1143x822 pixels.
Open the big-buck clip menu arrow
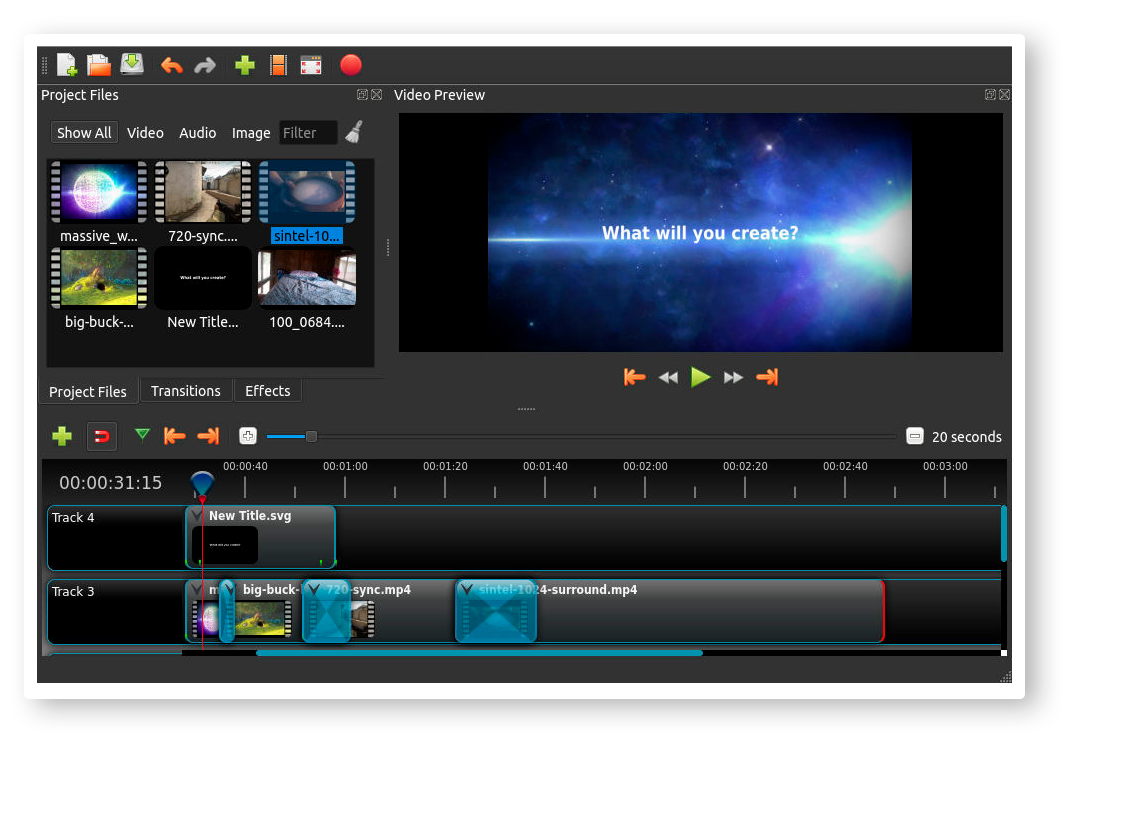228,589
